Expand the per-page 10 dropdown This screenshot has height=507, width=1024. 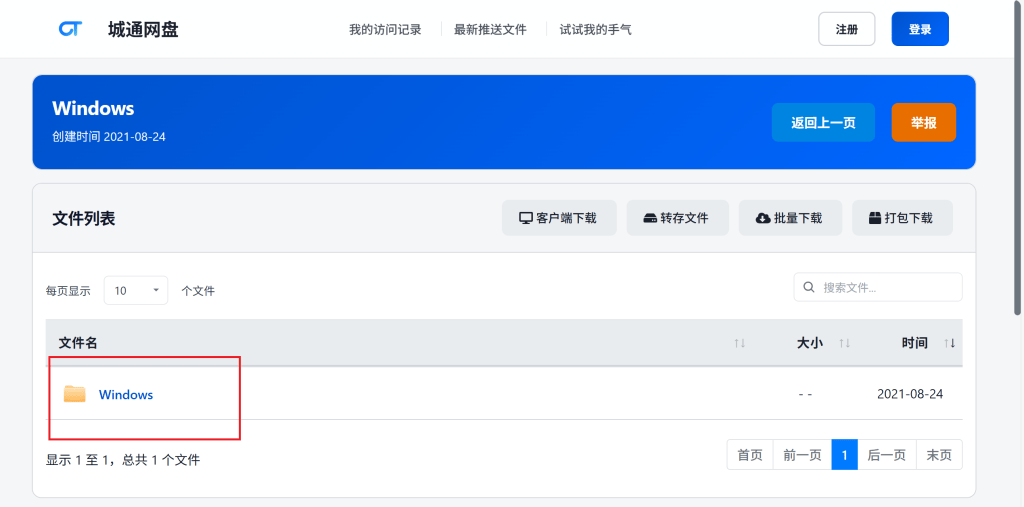(136, 291)
